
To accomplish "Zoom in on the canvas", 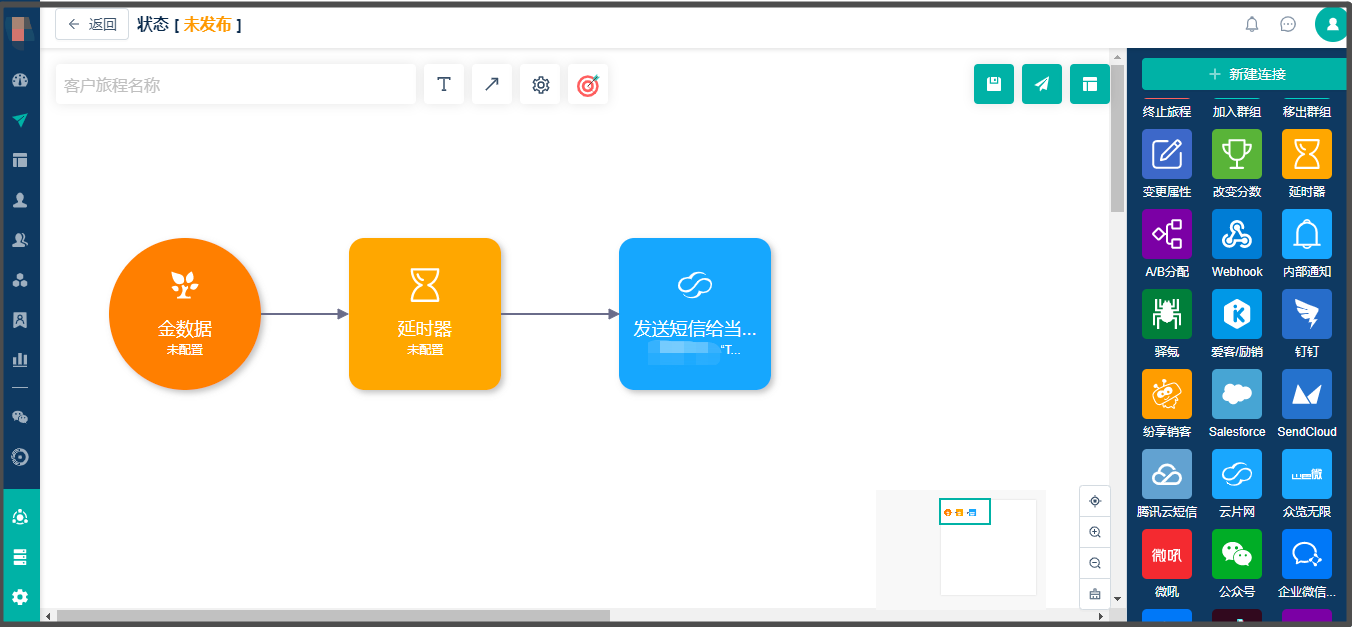I will tap(1095, 532).
